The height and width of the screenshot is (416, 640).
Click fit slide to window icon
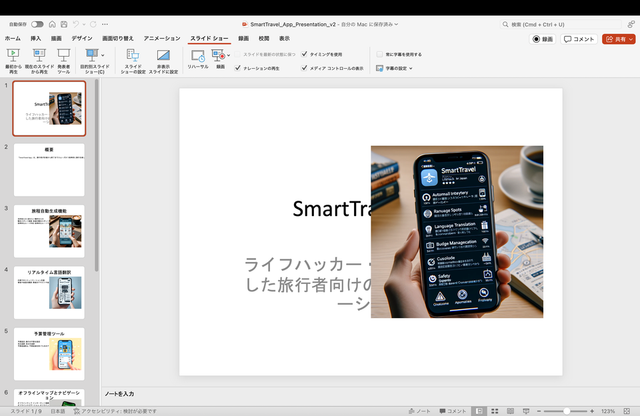[x=629, y=411]
